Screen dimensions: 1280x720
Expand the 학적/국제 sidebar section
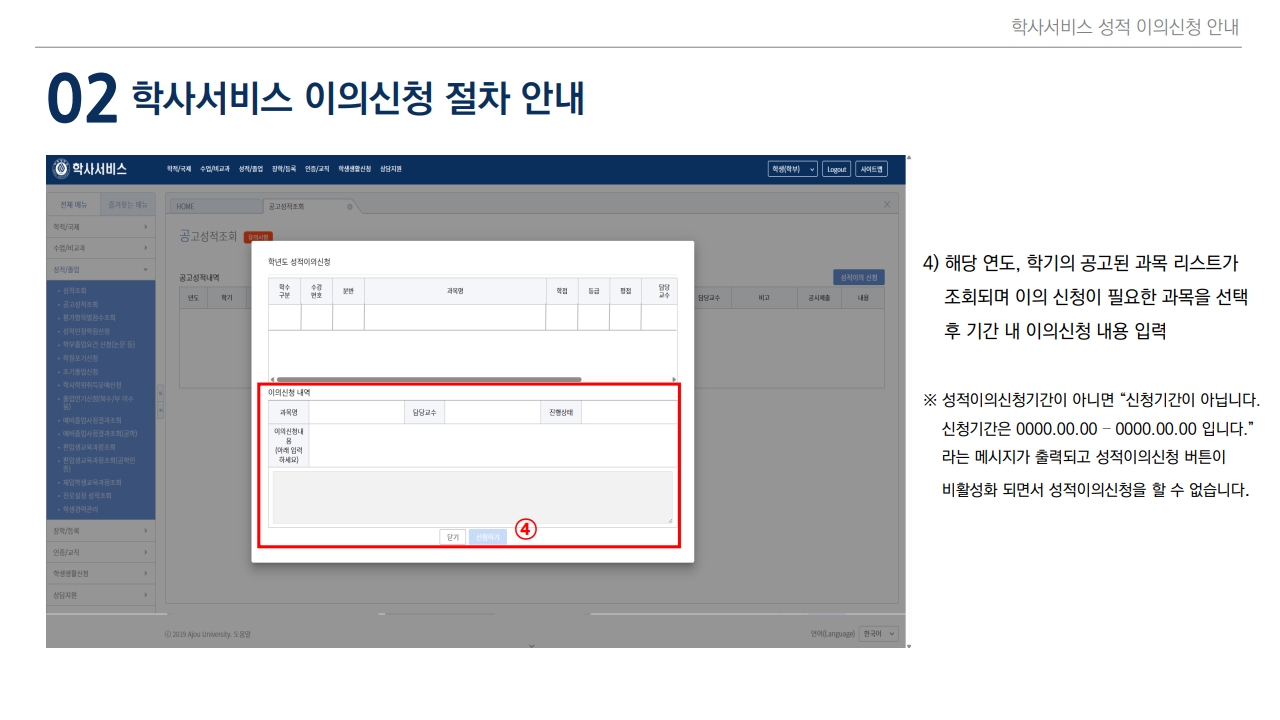[100, 227]
